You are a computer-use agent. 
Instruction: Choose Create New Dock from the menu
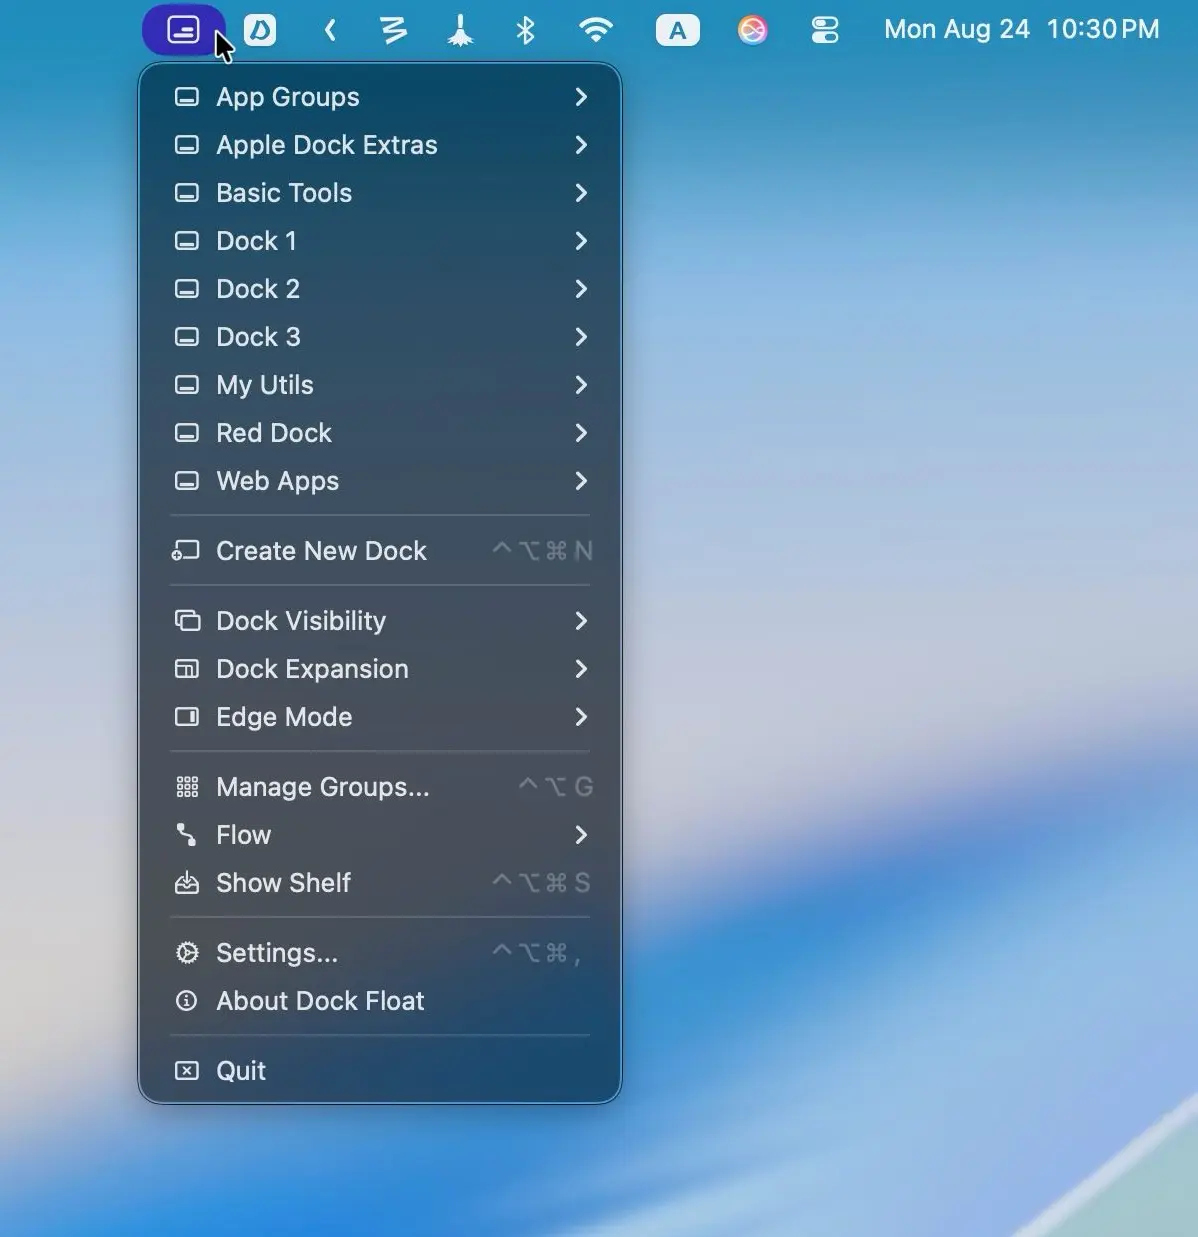[x=380, y=551]
